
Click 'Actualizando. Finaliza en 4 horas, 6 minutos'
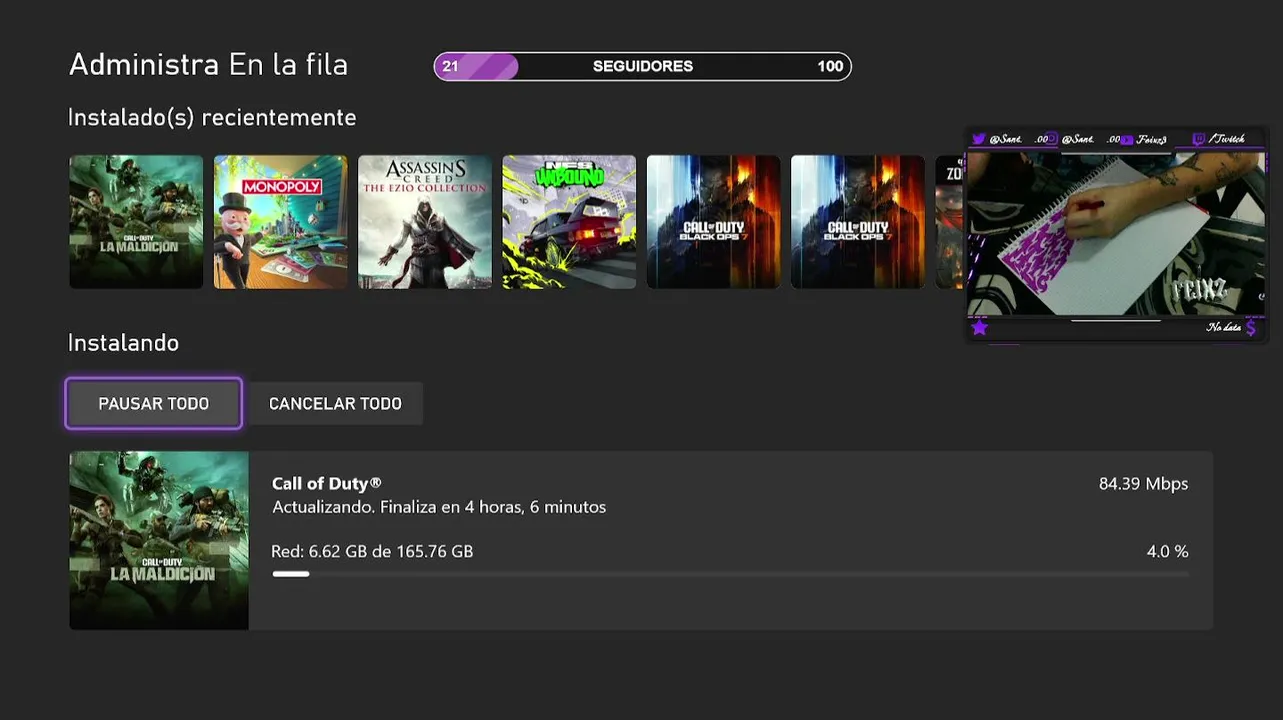pyautogui.click(x=439, y=507)
